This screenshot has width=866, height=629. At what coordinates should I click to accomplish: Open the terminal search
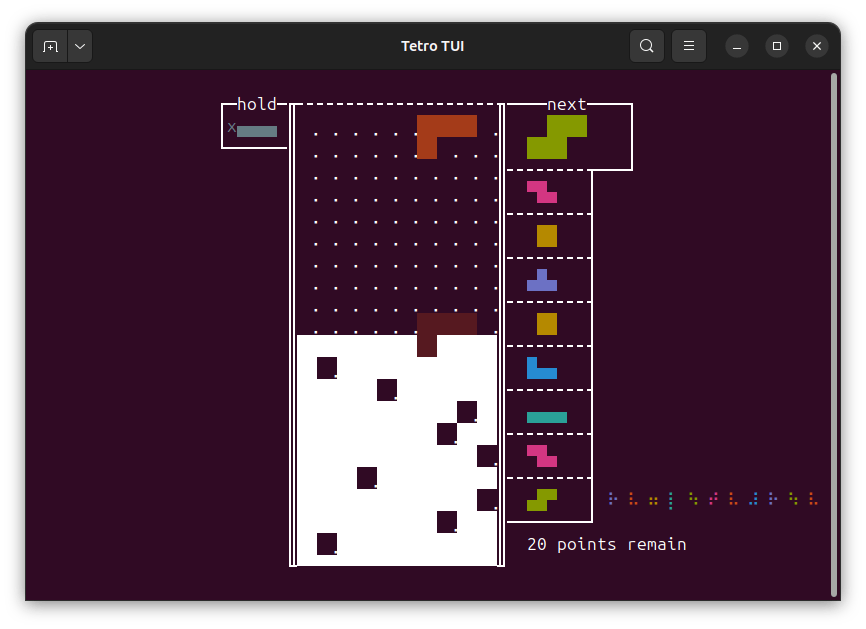tap(647, 46)
